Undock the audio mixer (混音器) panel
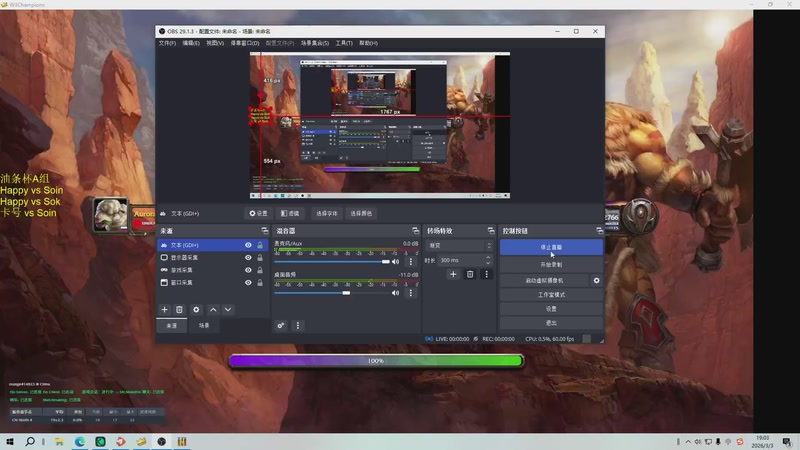Viewport: 800px width, 450px height. 415,231
